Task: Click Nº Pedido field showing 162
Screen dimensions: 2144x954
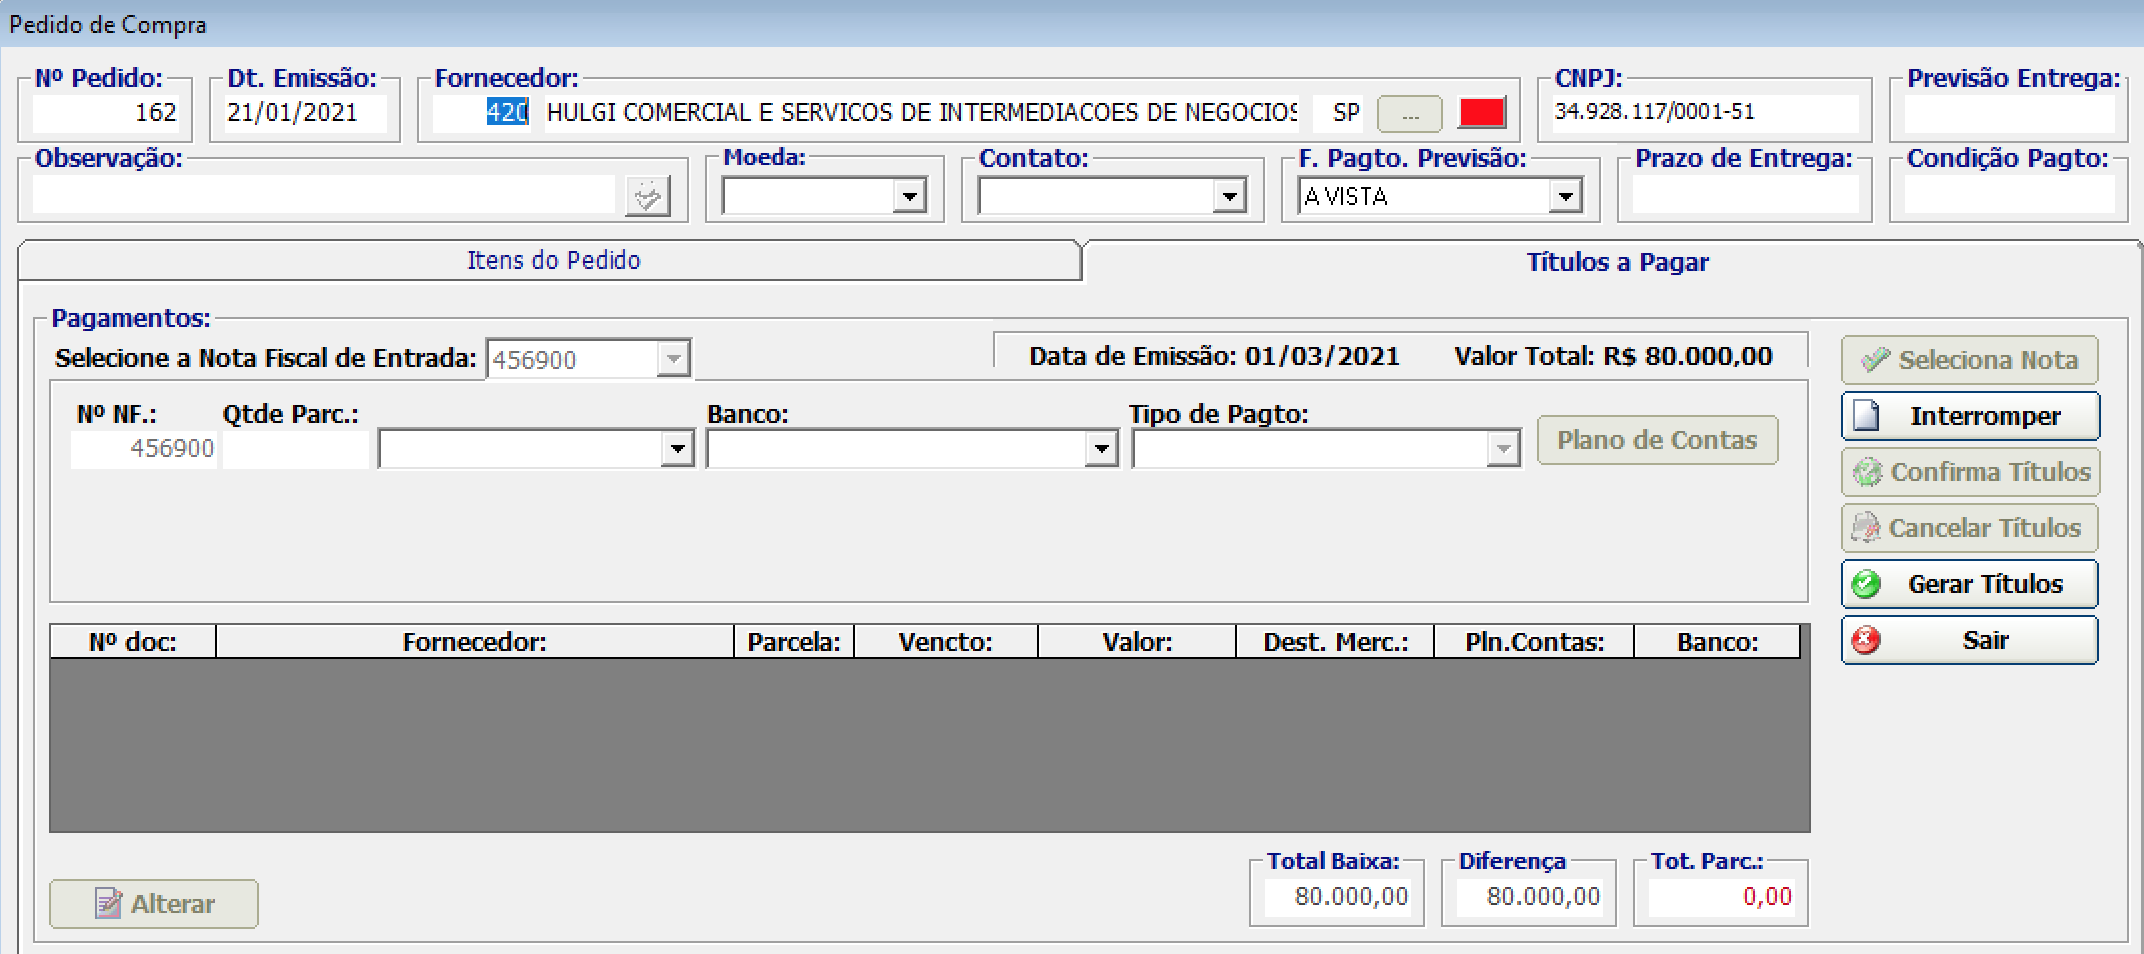Action: 106,112
